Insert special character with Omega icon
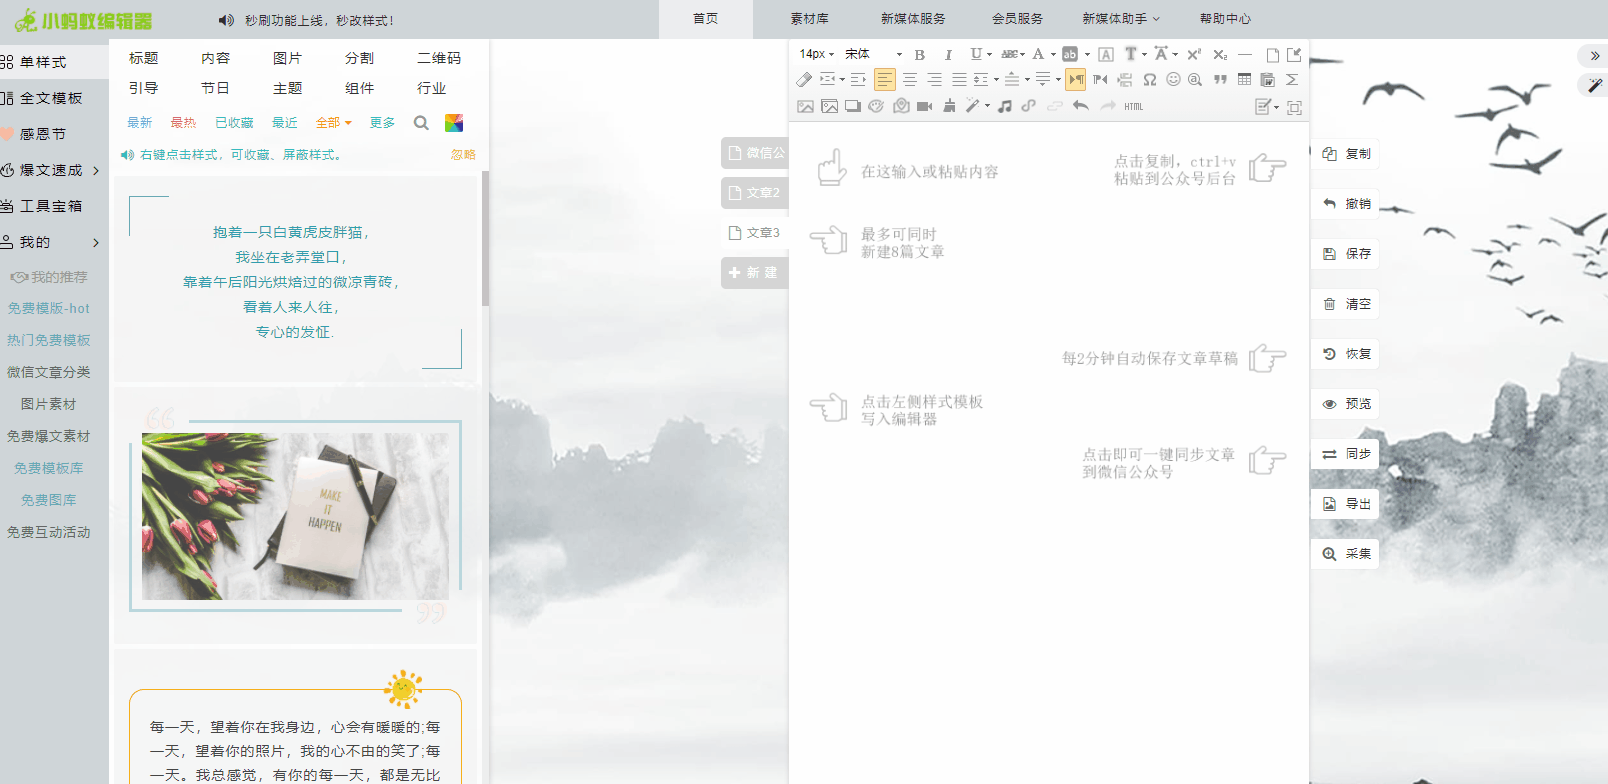This screenshot has width=1608, height=784. coord(1150,79)
